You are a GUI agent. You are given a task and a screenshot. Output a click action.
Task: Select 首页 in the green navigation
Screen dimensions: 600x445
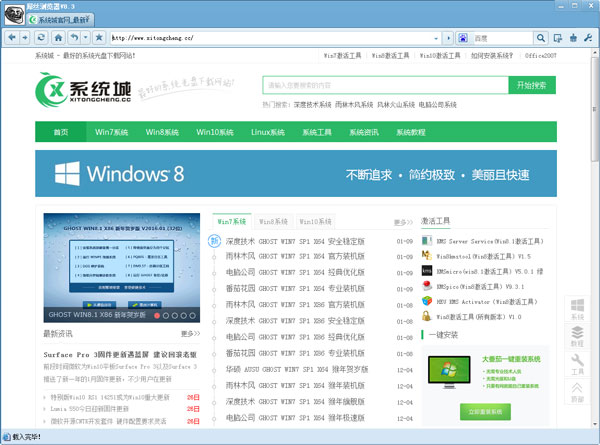61,132
